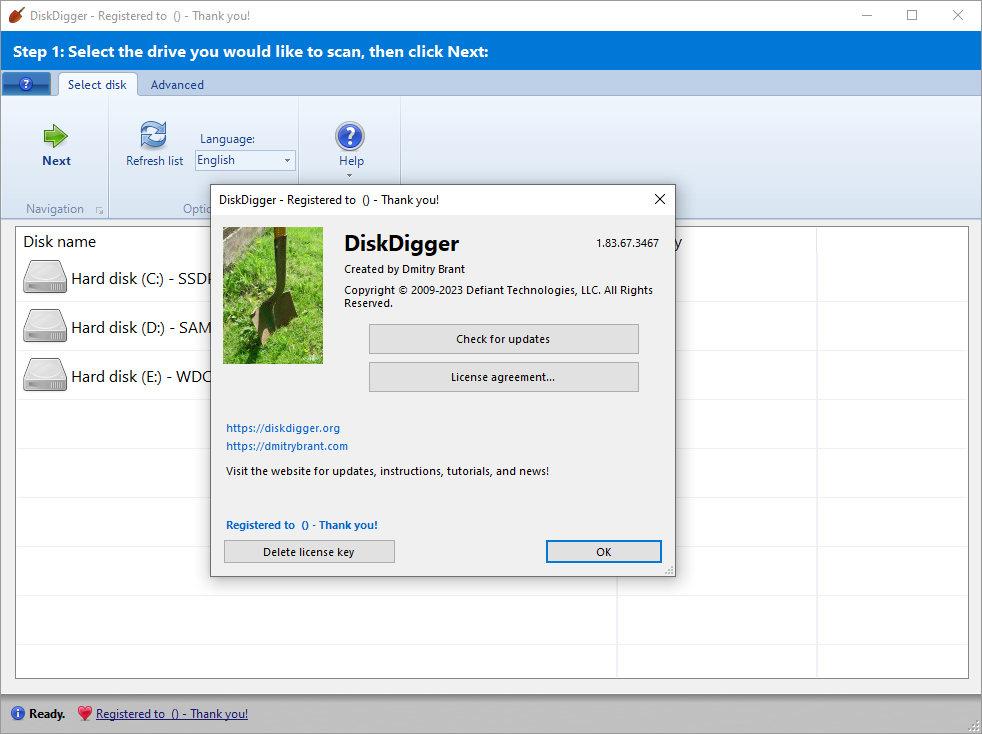Confirm the About dialog with OK
982x734 pixels.
[604, 552]
